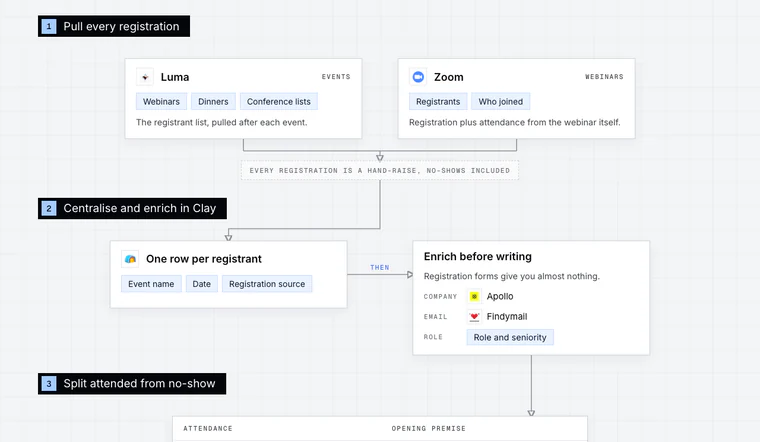
Task: Click the Event name tag
Action: pyautogui.click(x=151, y=284)
